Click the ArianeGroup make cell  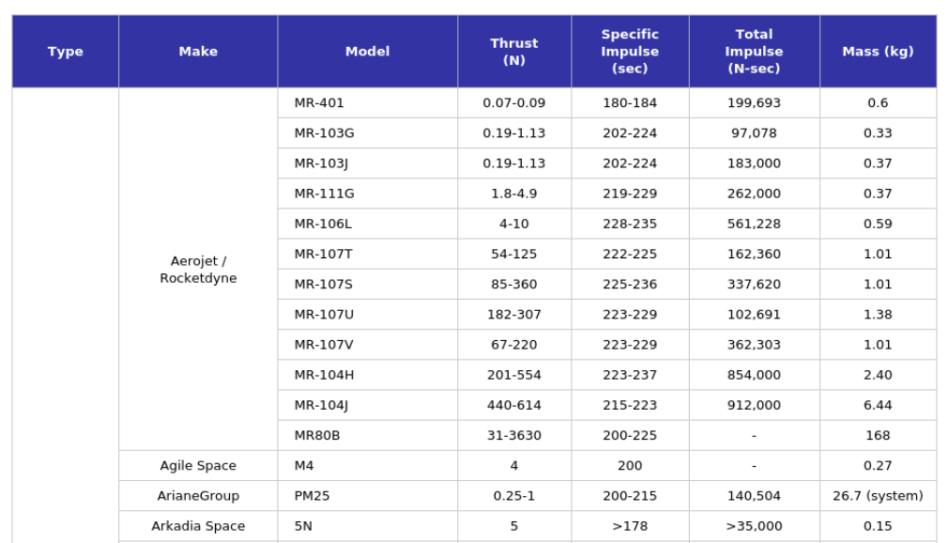tap(198, 496)
